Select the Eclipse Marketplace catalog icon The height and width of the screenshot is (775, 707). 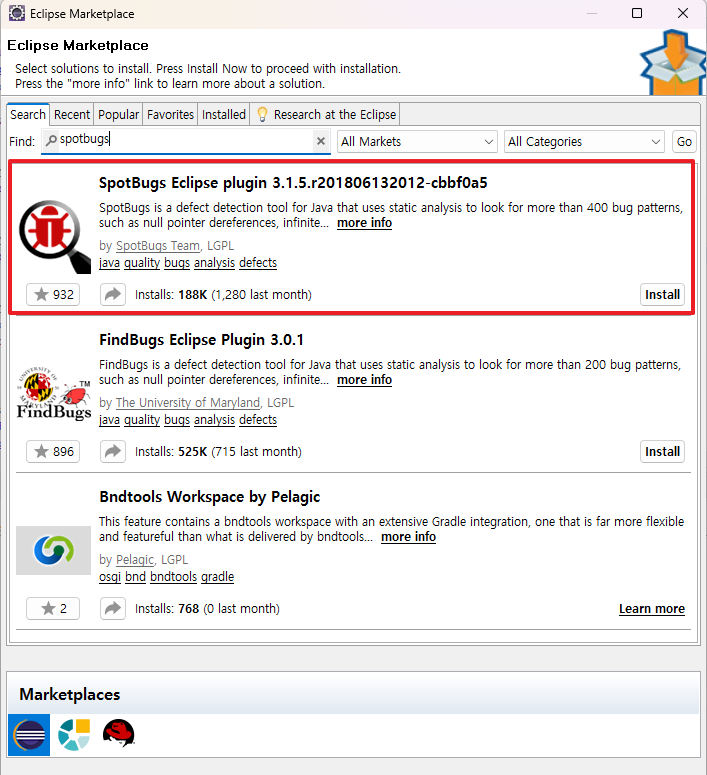pyautogui.click(x=29, y=735)
